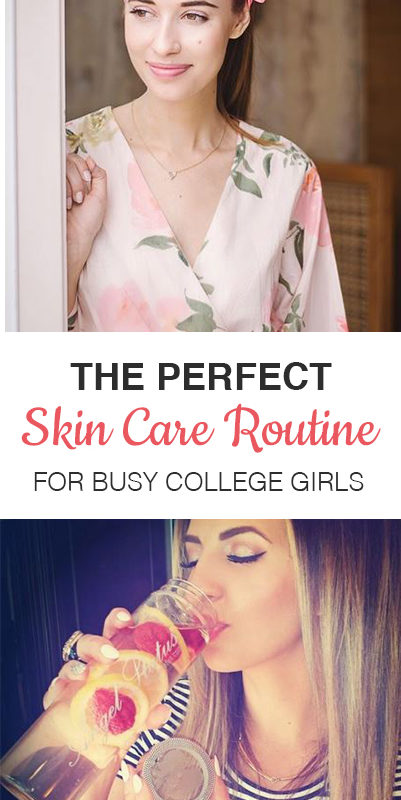Image resolution: width=401 pixels, height=800 pixels.
Task: Open the bottom photo of woman drinking
Action: [200, 660]
